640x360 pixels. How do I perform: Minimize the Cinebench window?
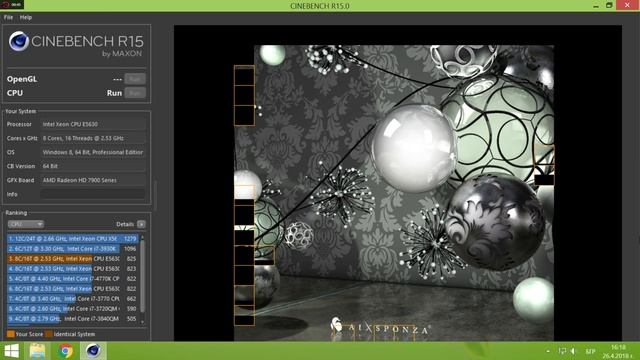point(596,6)
